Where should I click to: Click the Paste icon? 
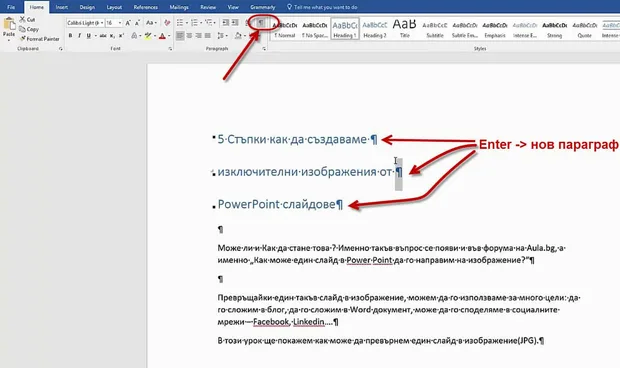click(9, 24)
